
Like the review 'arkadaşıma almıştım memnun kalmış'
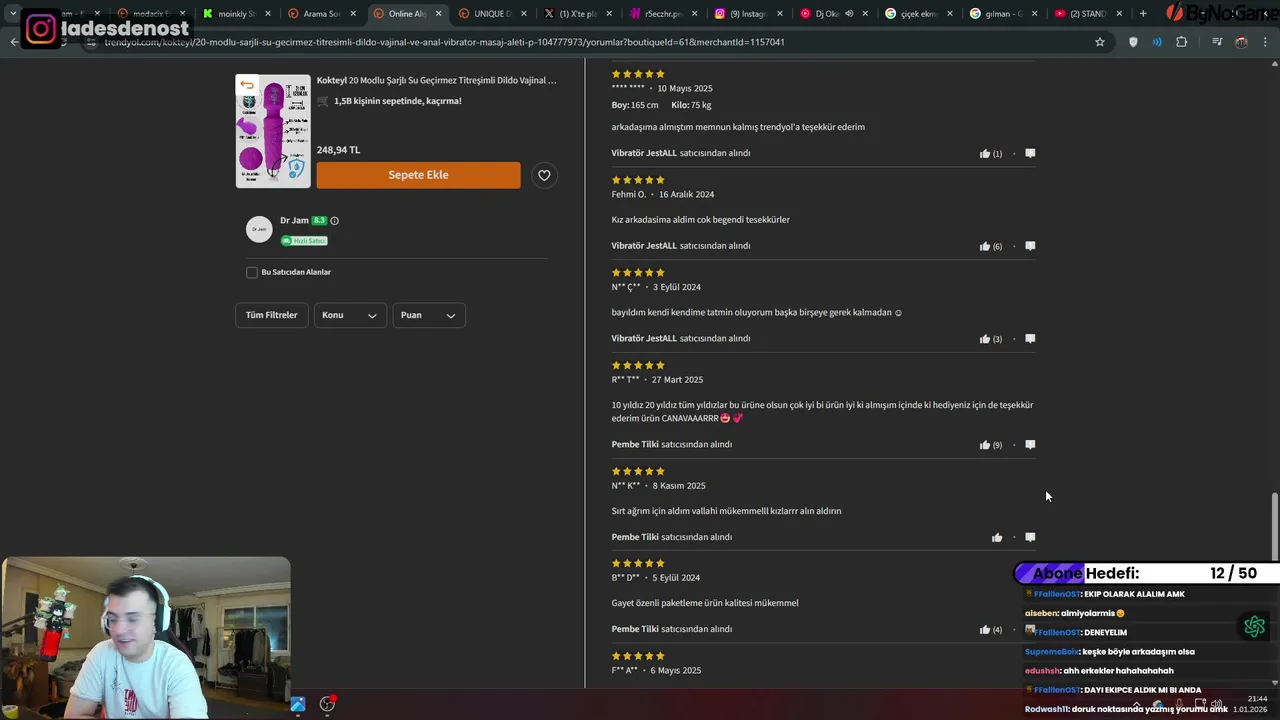click(985, 154)
